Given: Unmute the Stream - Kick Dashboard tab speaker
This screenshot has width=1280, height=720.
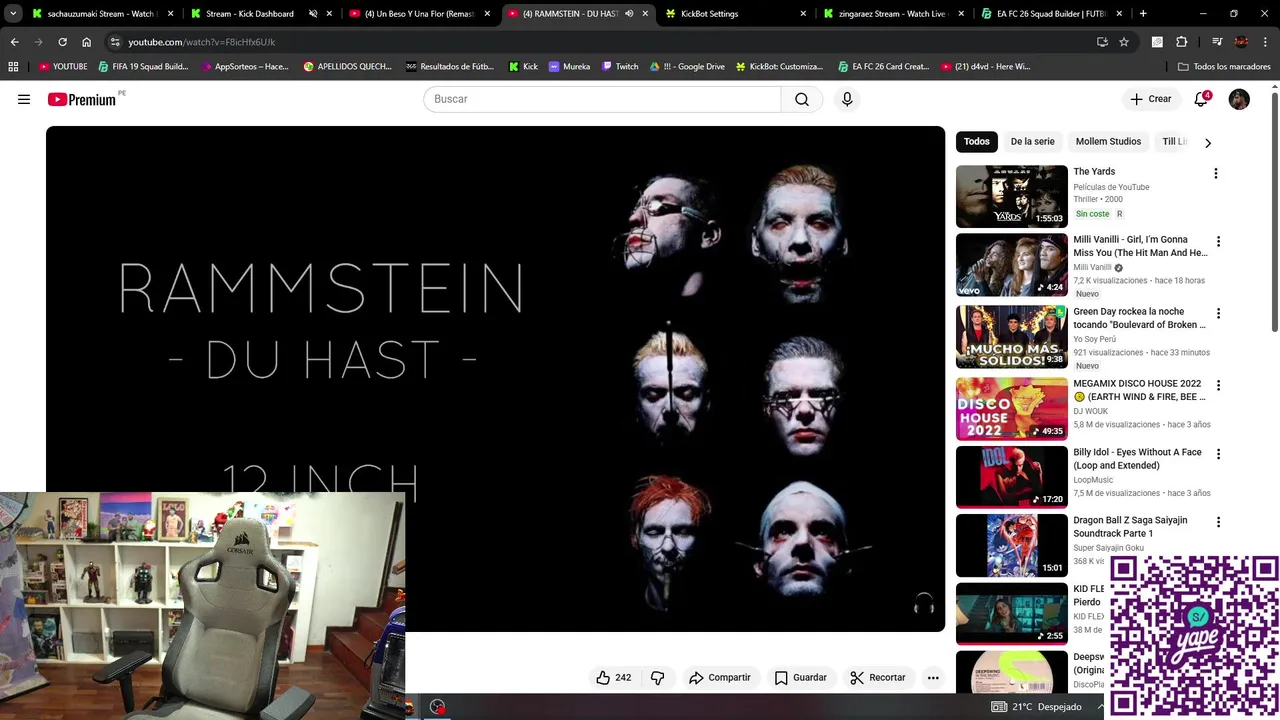Looking at the screenshot, I should (x=313, y=14).
